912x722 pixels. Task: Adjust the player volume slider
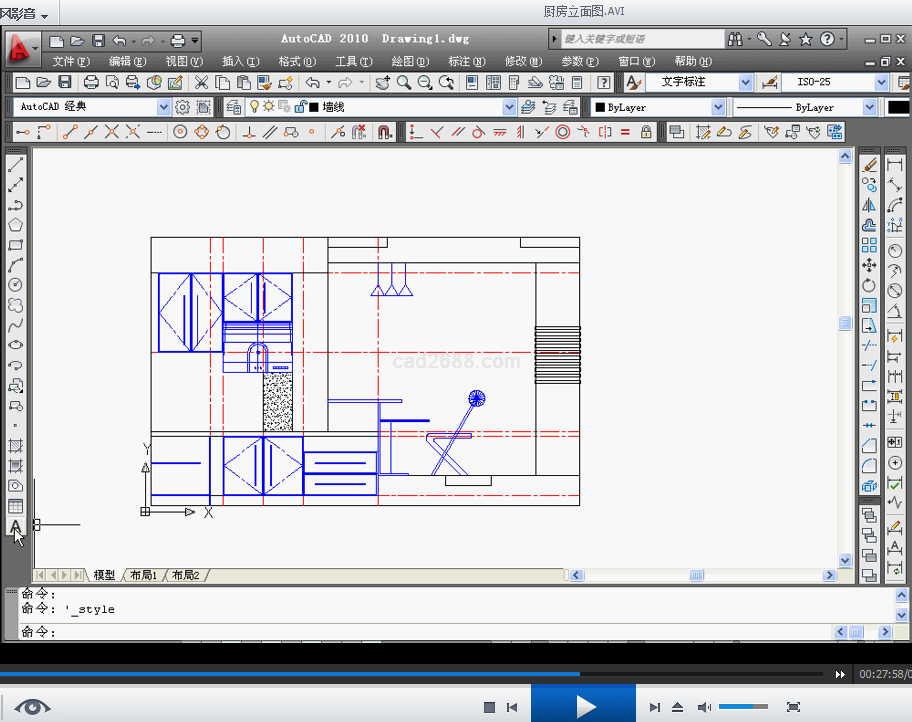pos(743,707)
